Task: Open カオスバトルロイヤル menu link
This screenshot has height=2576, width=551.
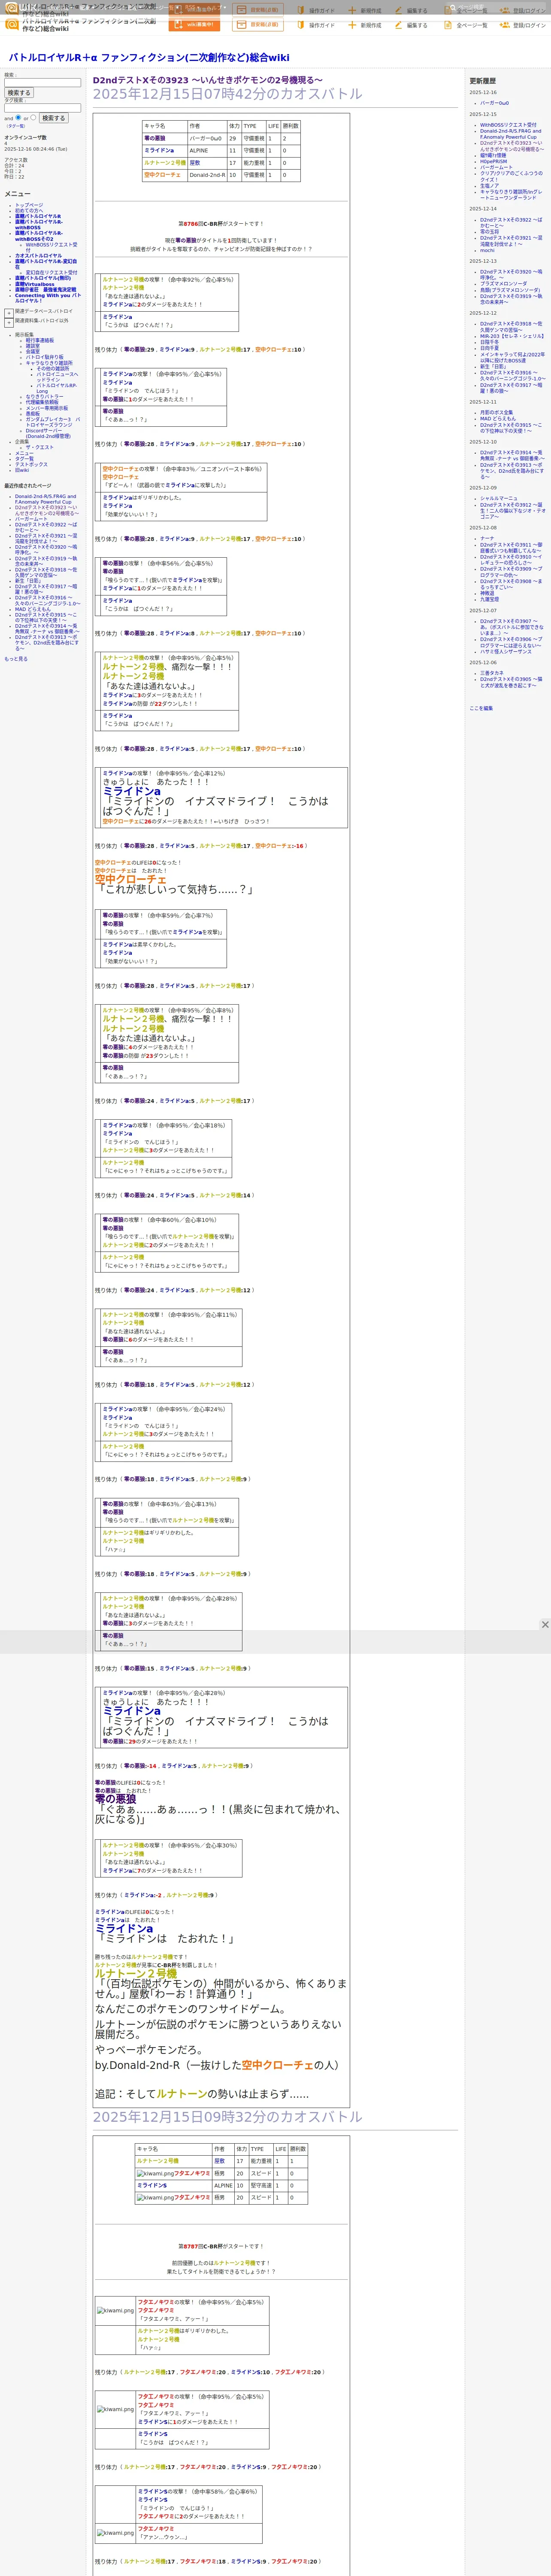Action: tap(38, 255)
